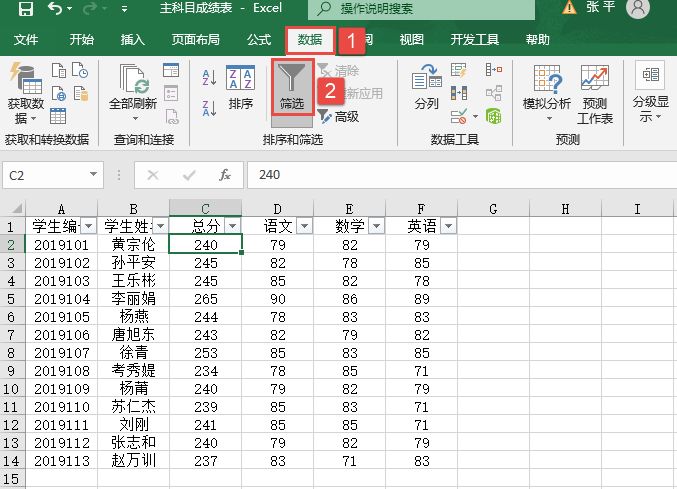Expand the Data Validation dropdown arrow
The image size is (677, 489).
(475, 116)
